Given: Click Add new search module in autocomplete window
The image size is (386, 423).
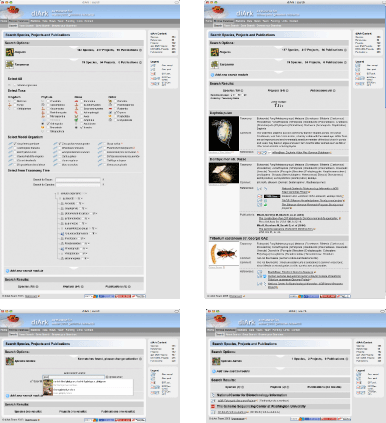Looking at the screenshot, I should pyautogui.click(x=27, y=396).
